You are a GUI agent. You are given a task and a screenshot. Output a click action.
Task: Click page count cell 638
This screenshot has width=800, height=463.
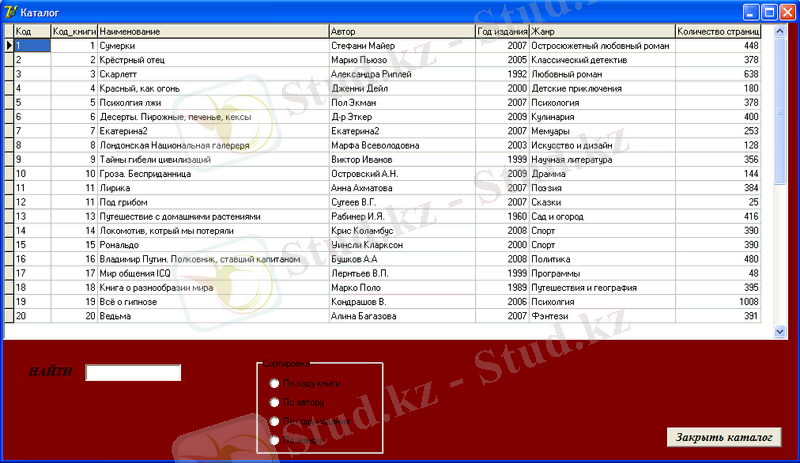pyautogui.click(x=718, y=74)
